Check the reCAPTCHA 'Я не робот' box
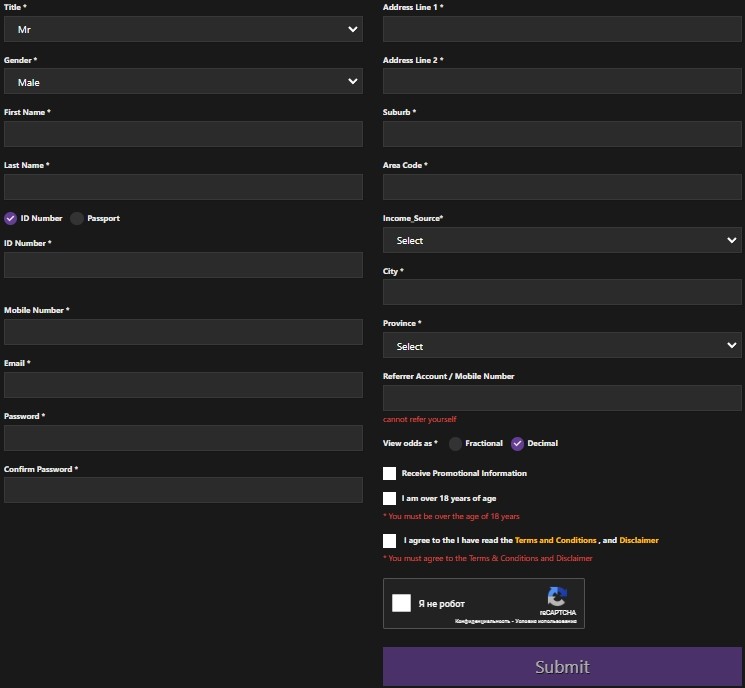The height and width of the screenshot is (688, 745). (401, 603)
